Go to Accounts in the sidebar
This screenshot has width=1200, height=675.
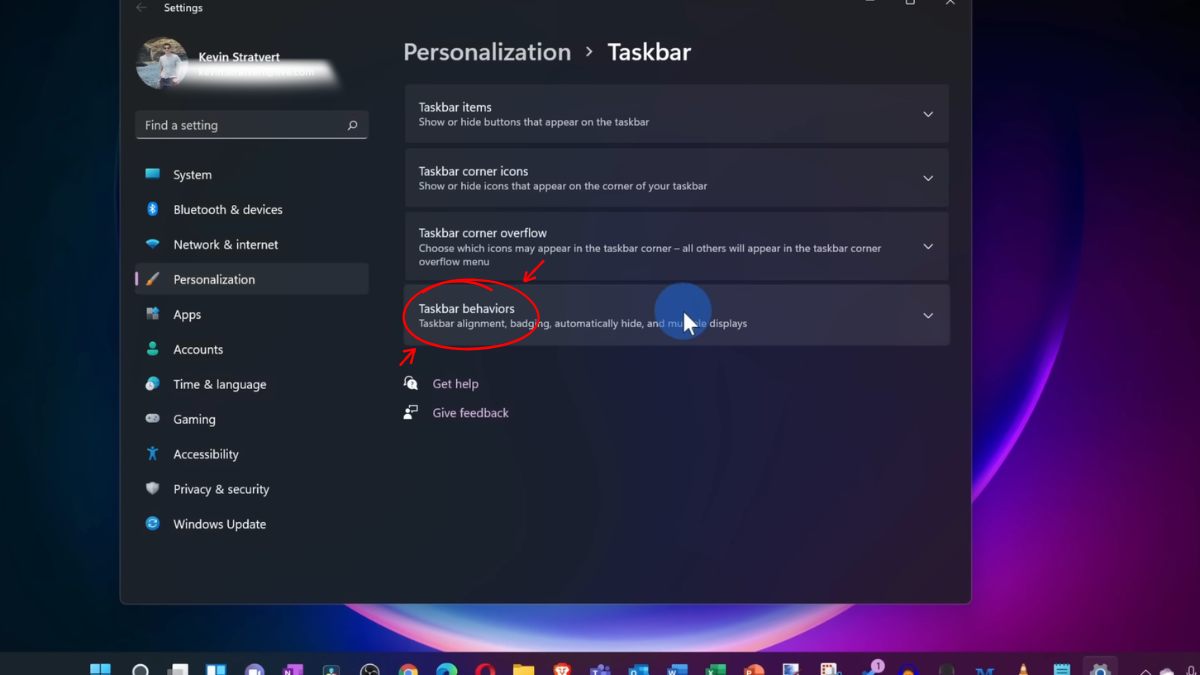pyautogui.click(x=252, y=349)
